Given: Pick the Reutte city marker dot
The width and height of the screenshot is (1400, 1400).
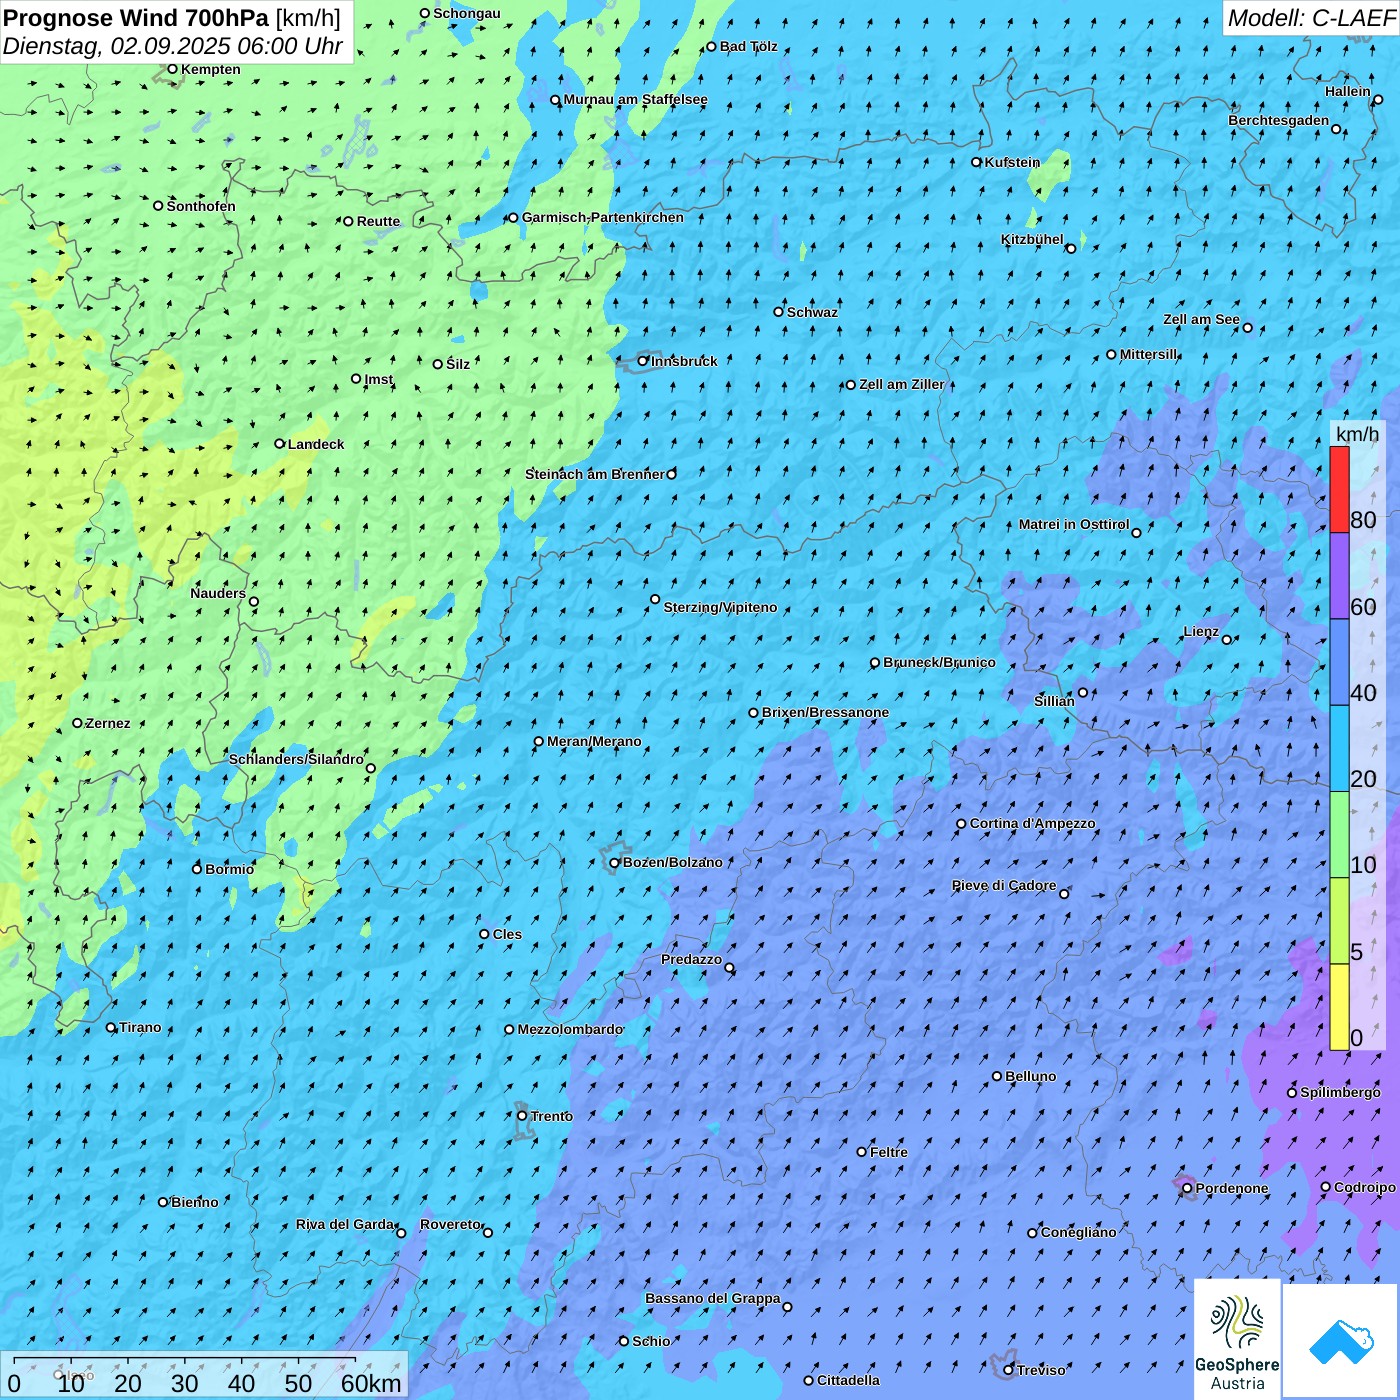Looking at the screenshot, I should pyautogui.click(x=348, y=221).
